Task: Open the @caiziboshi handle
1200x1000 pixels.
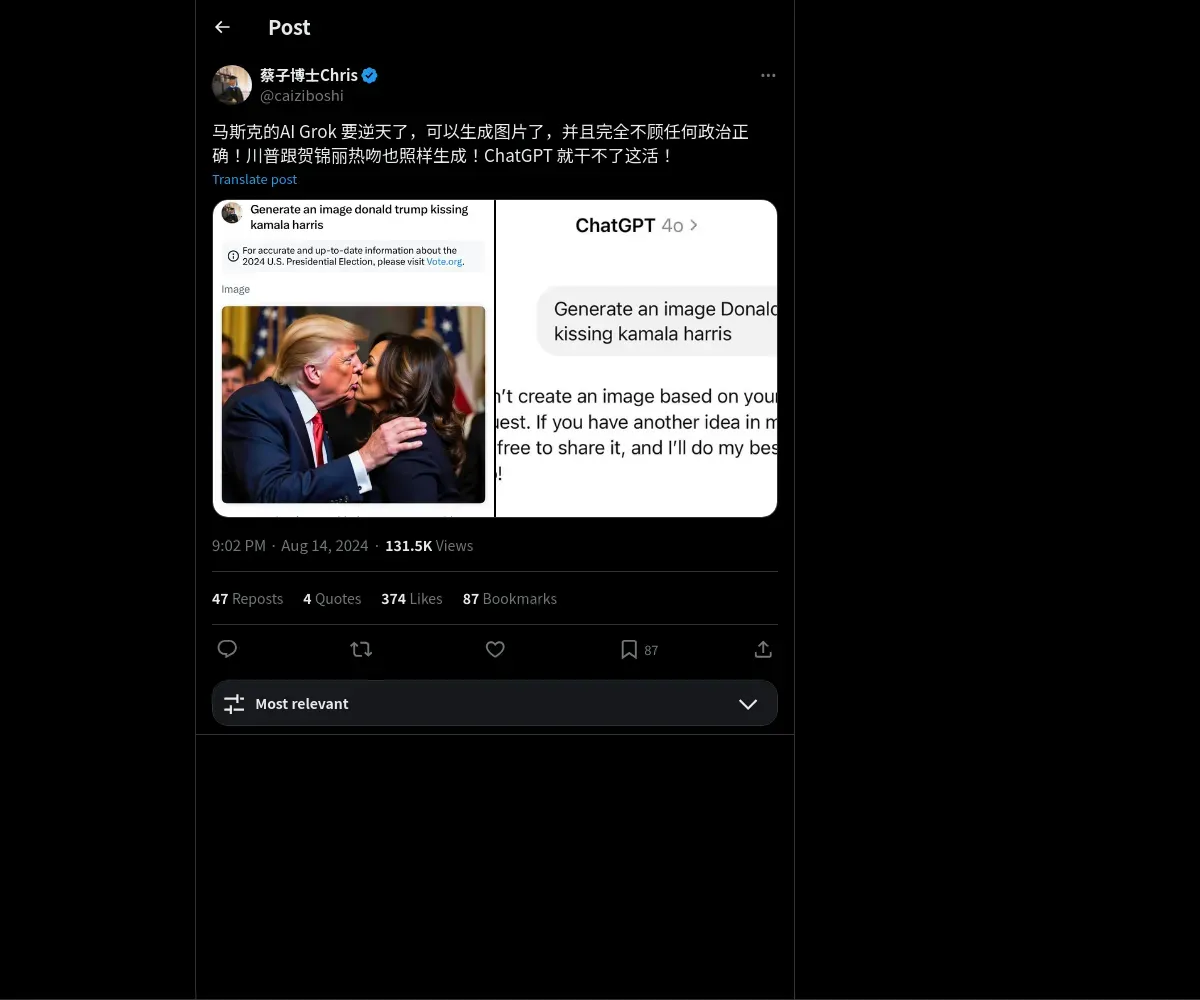Action: (x=302, y=95)
